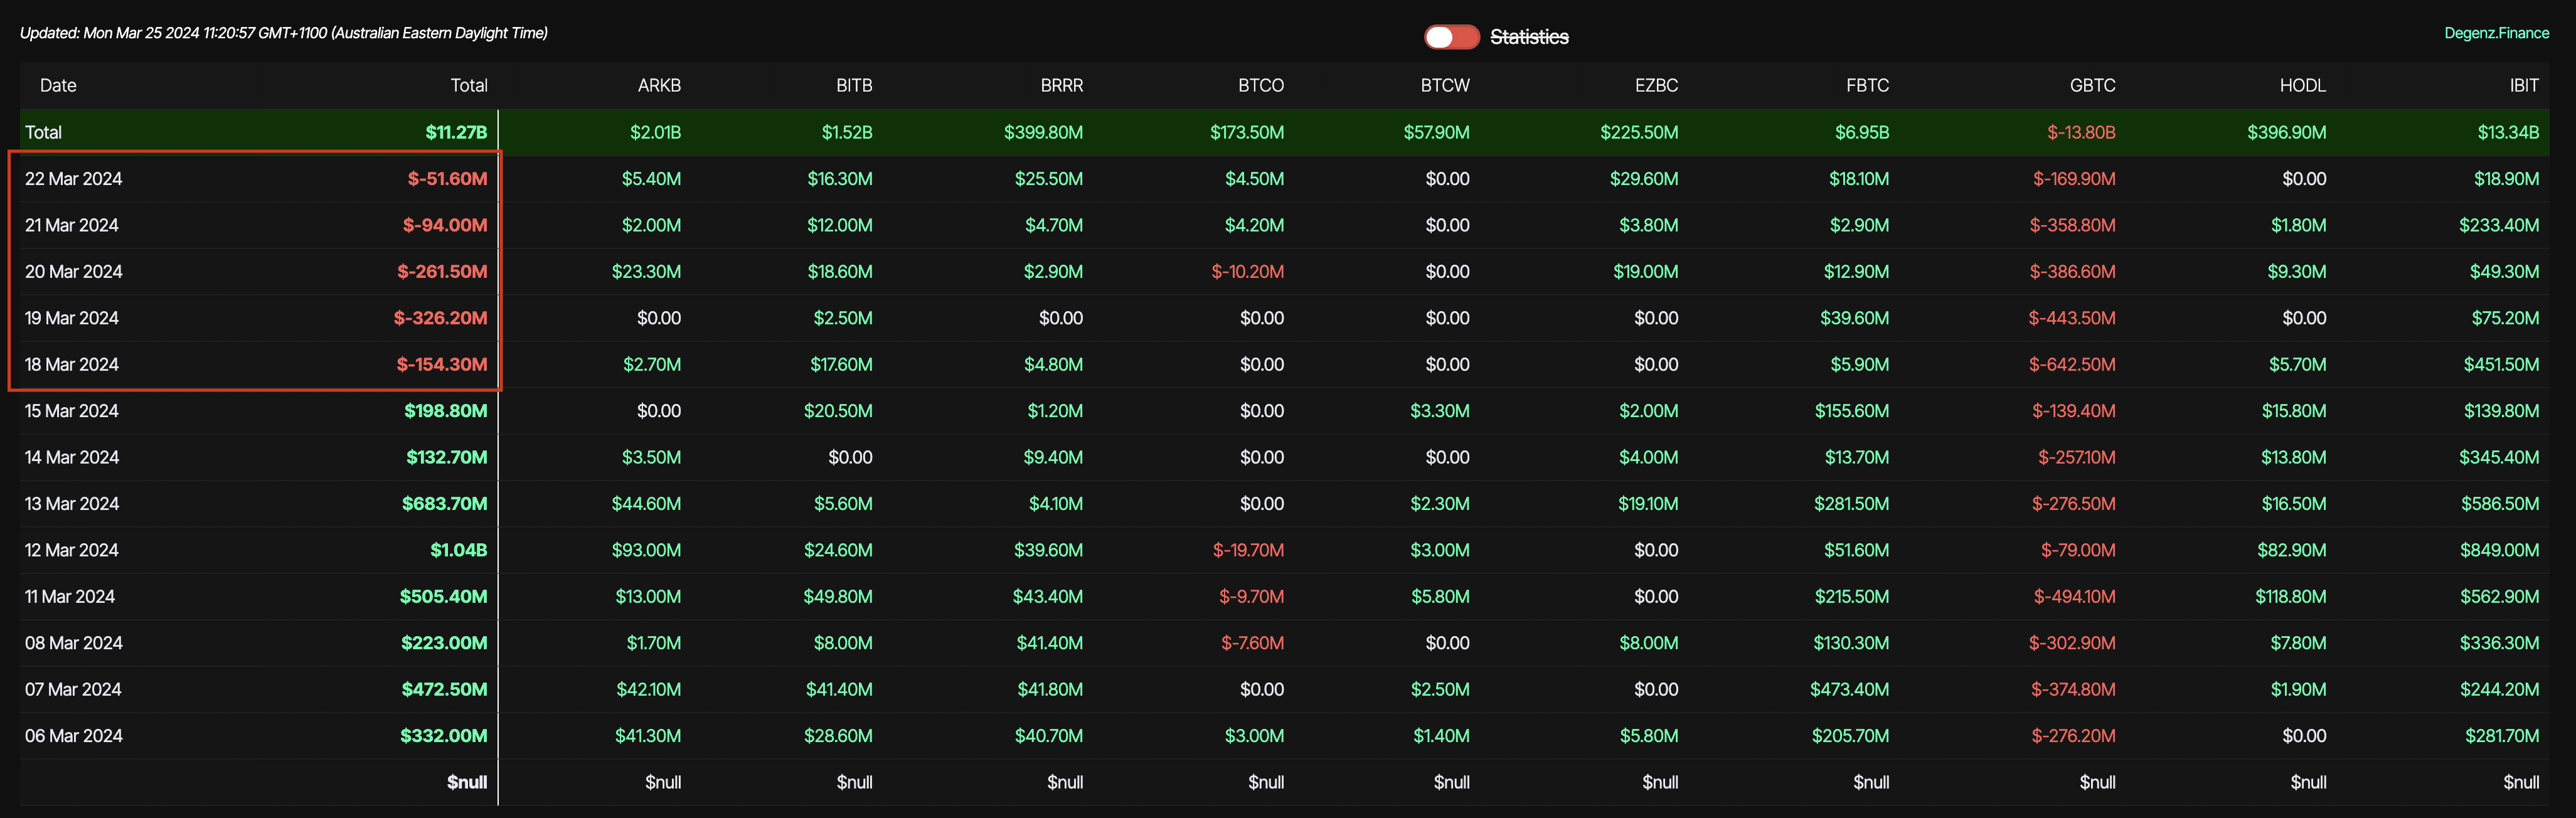Select the BTCW column header

pos(1445,85)
